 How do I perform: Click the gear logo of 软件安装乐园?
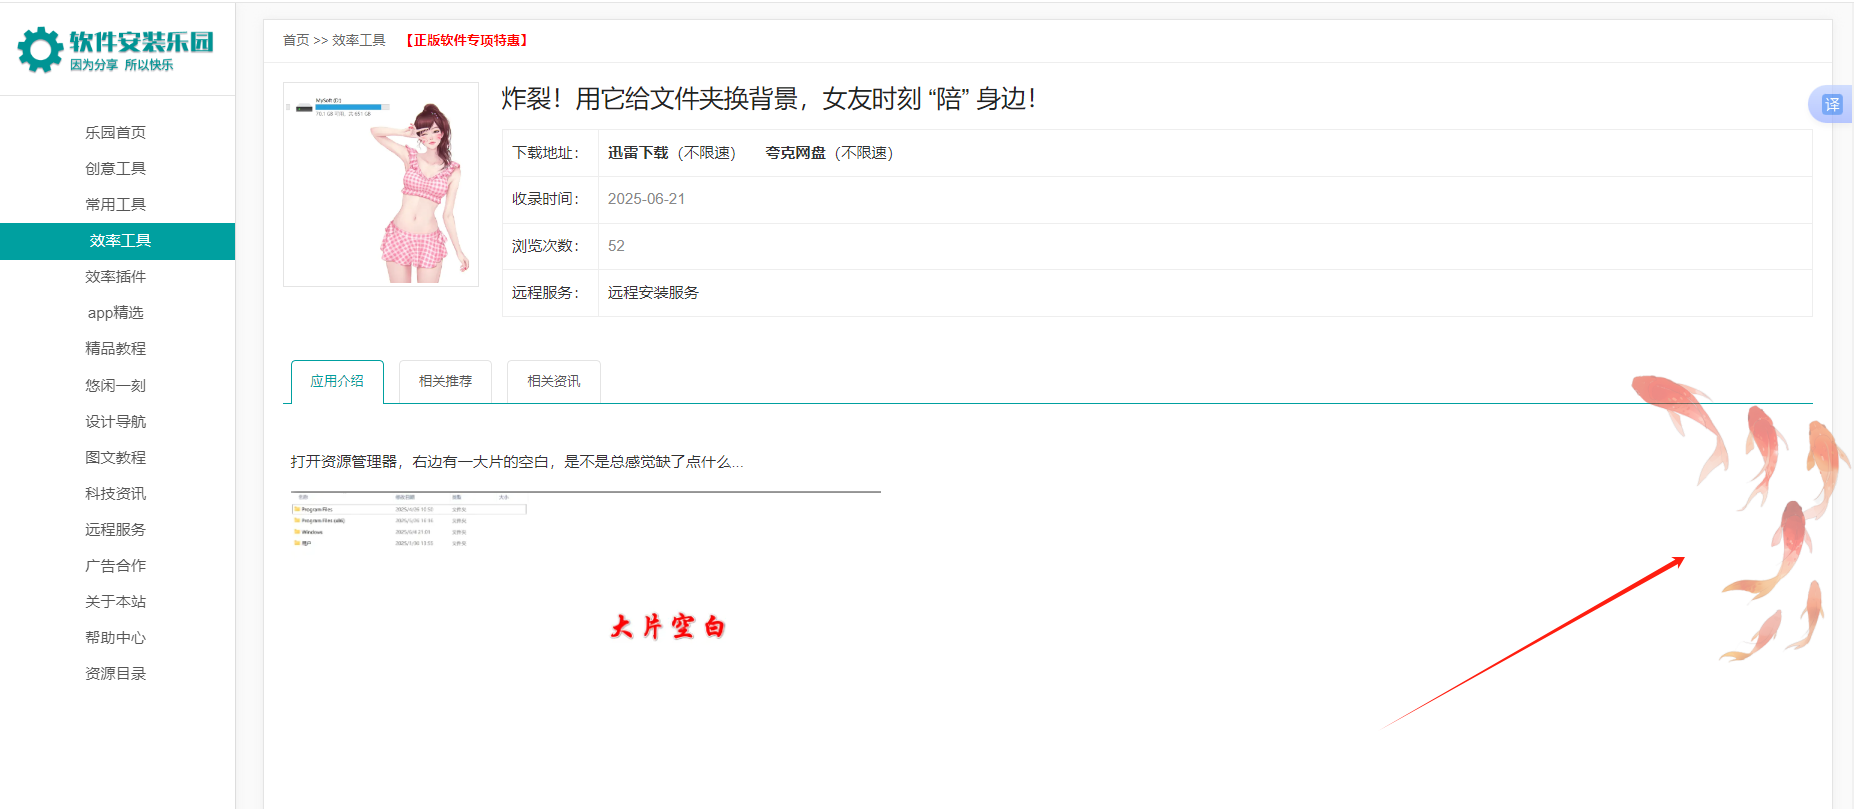(40, 49)
